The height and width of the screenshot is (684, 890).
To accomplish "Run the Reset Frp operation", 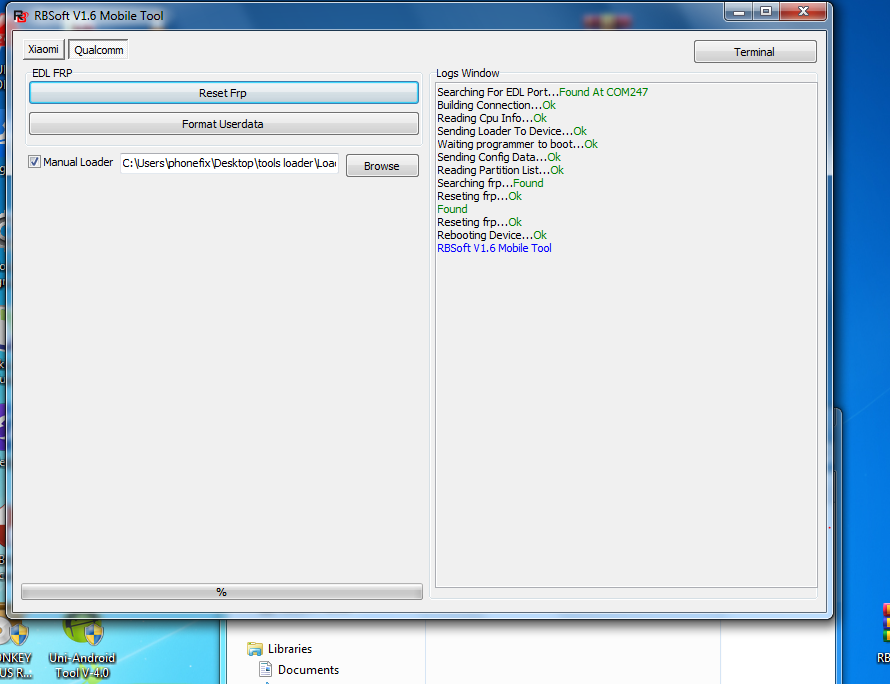I will (x=224, y=93).
